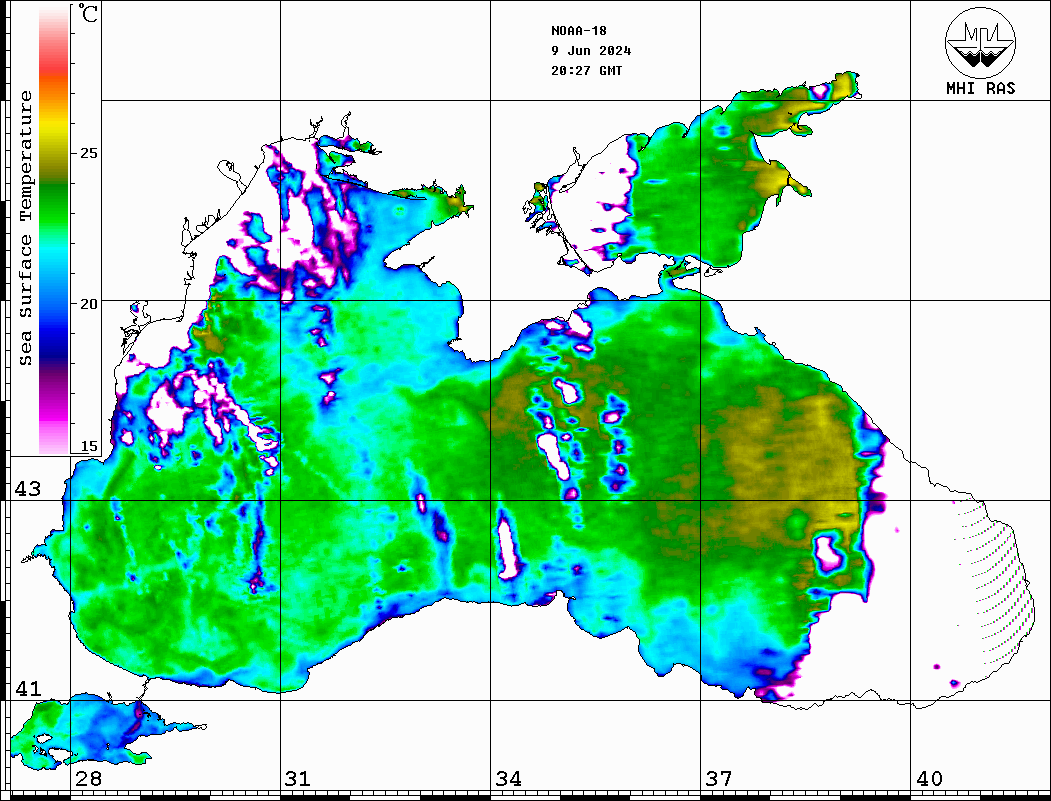Click the 15 tick label on color scale
The height and width of the screenshot is (801, 1051).
pos(88,446)
